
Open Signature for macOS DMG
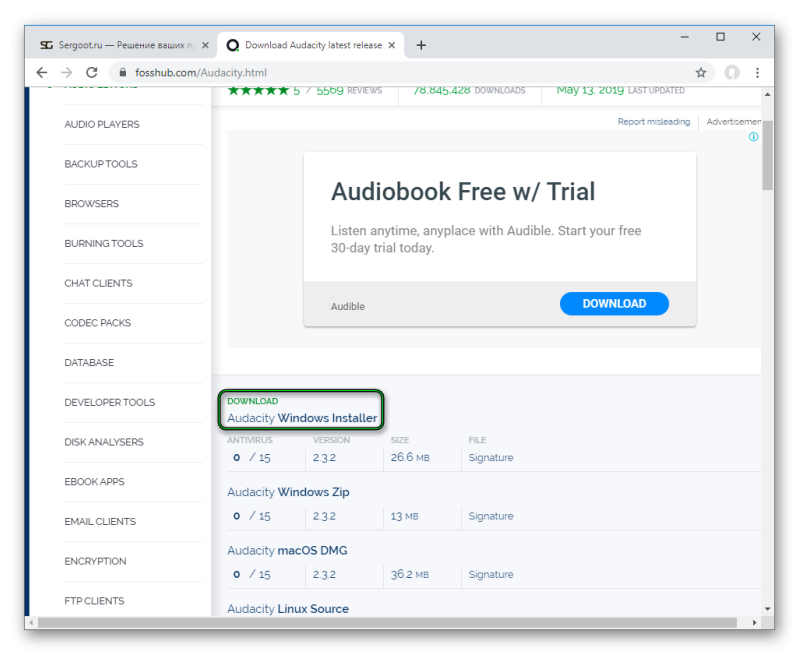point(491,574)
